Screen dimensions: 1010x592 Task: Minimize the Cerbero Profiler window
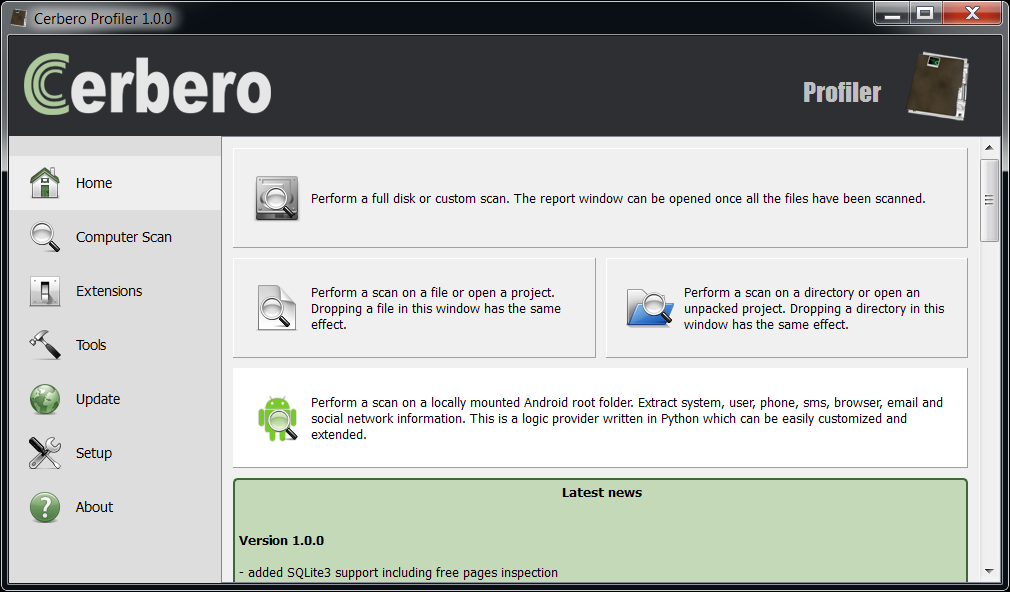[893, 14]
